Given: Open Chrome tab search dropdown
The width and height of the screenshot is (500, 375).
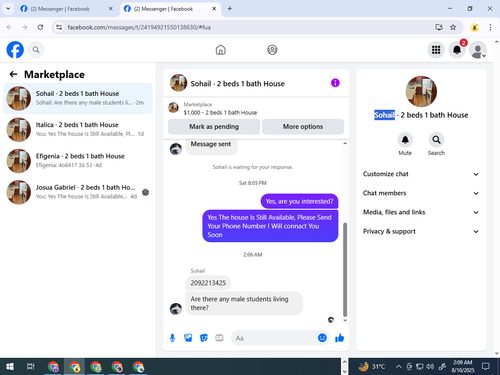Looking at the screenshot, I should 8,9.
